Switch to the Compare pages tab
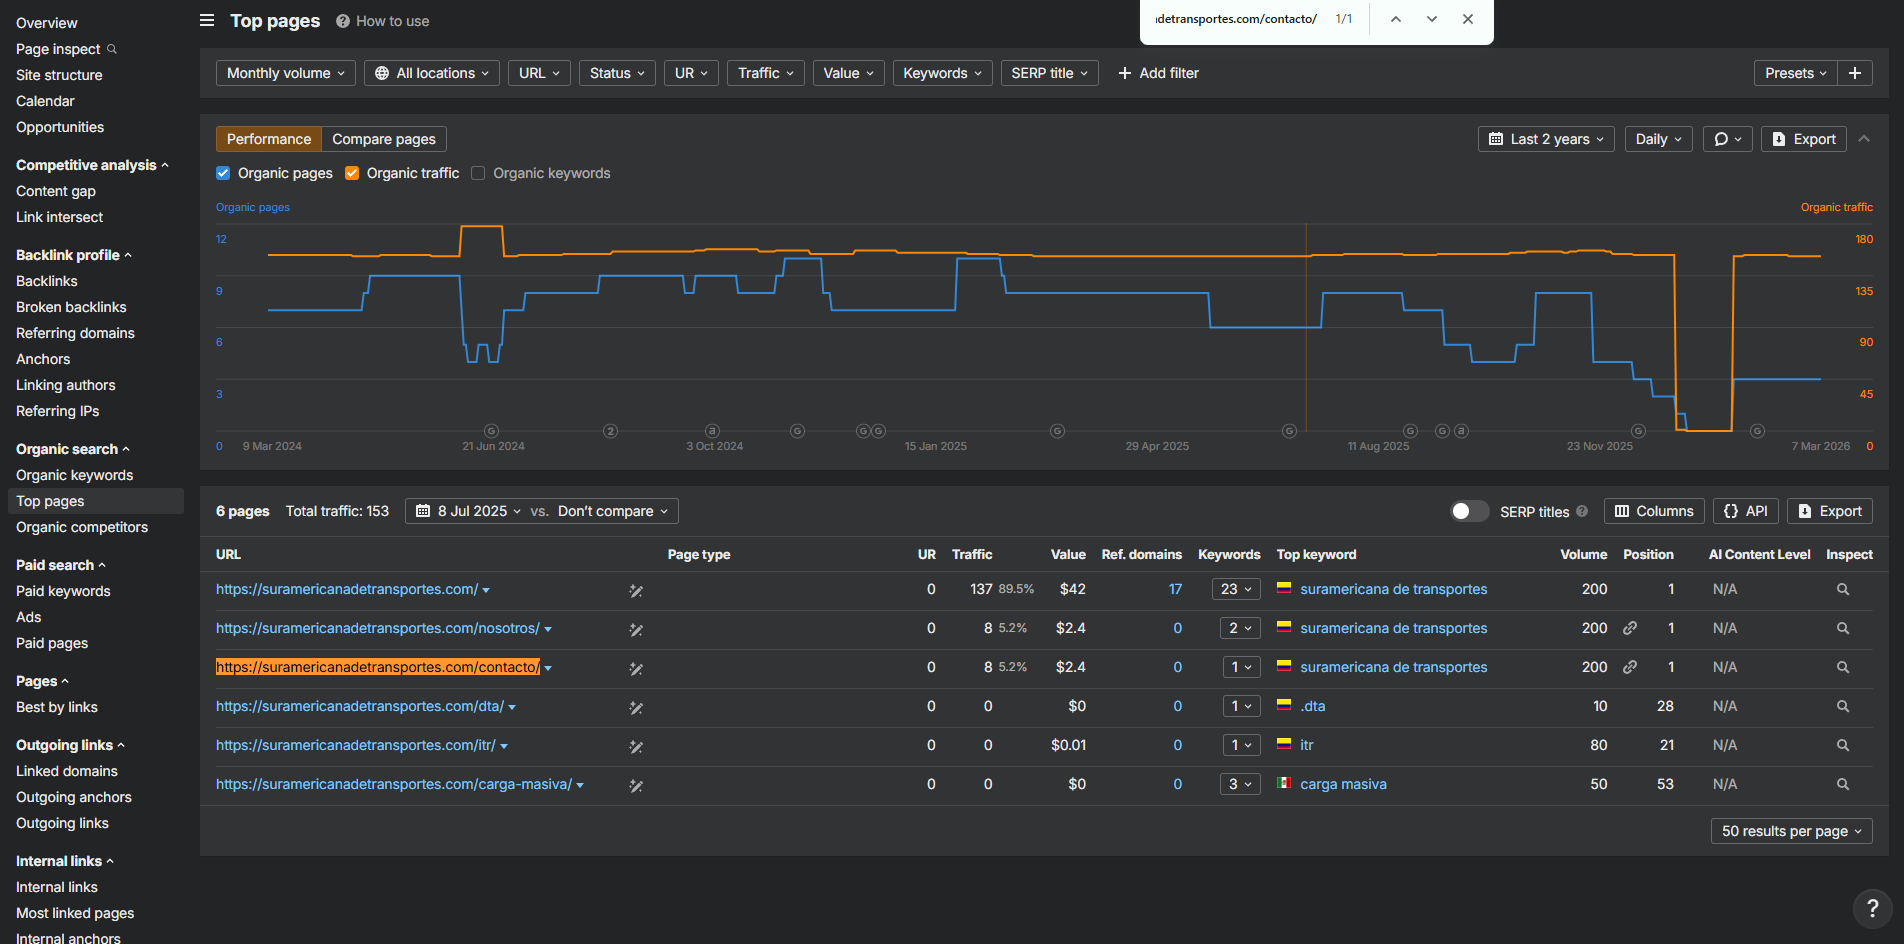 coord(384,139)
